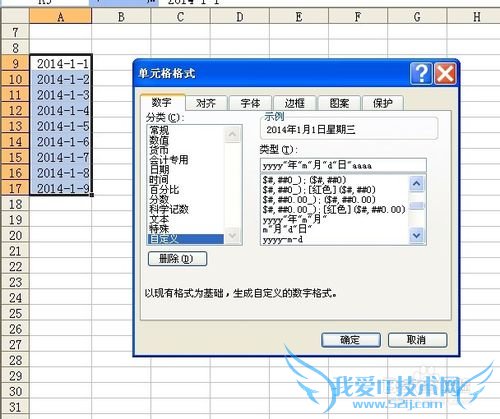The height and width of the screenshot is (419, 500).
Task: Confirm with the 确定 button
Action: click(x=351, y=340)
